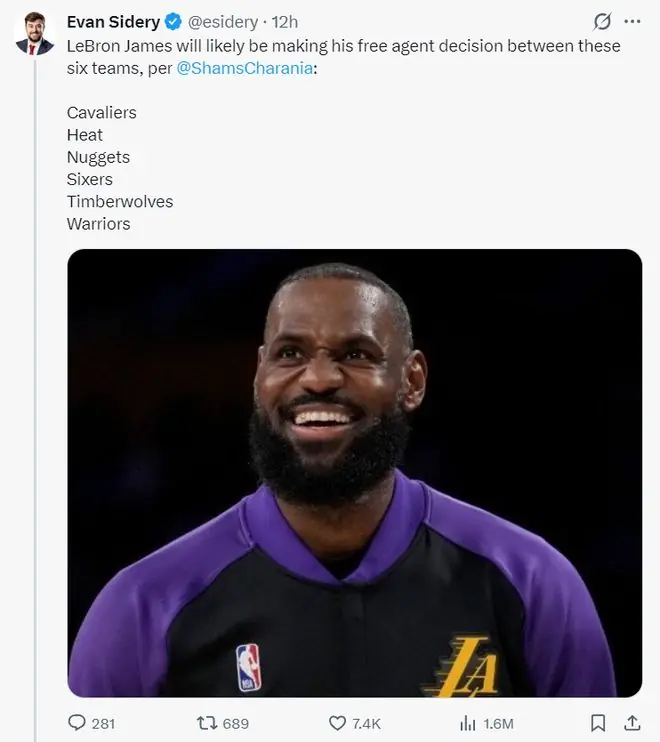
Task: Open the LeBron James photo
Action: pyautogui.click(x=354, y=473)
